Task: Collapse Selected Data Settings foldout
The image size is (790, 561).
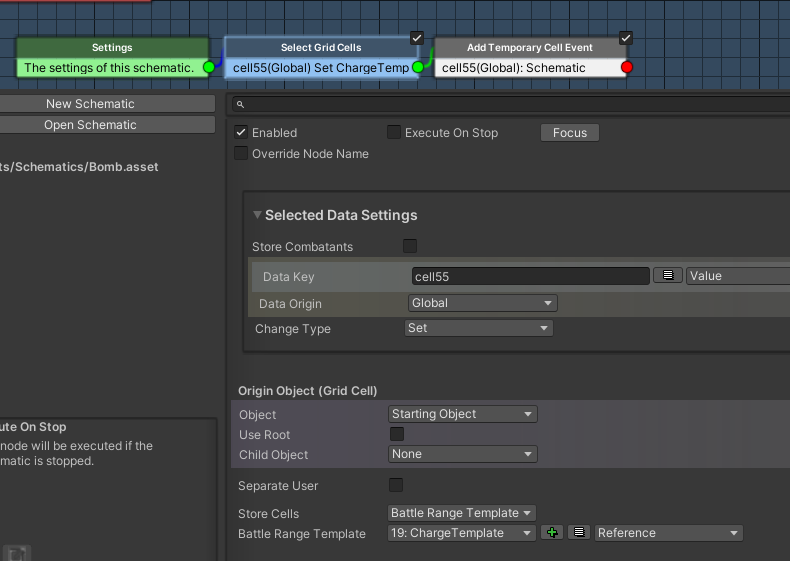Action: 257,215
